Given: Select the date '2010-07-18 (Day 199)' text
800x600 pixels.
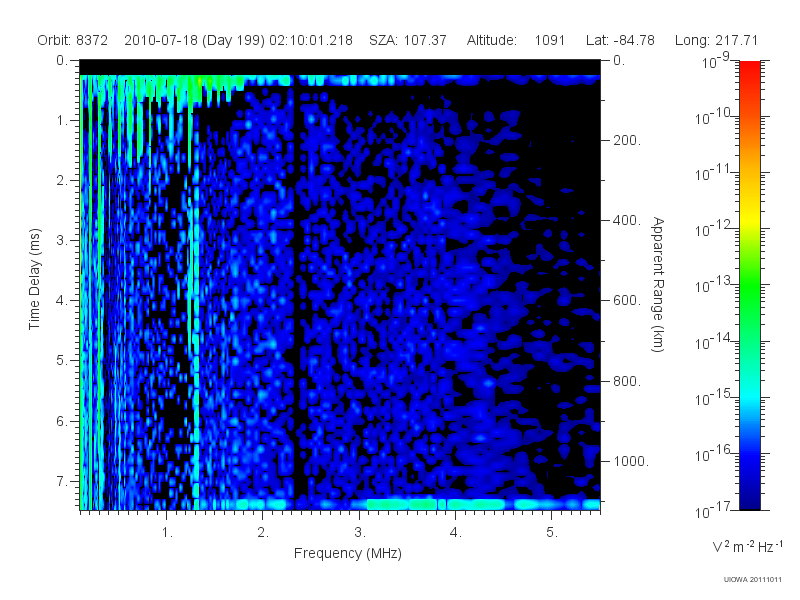Looking at the screenshot, I should 194,40.
